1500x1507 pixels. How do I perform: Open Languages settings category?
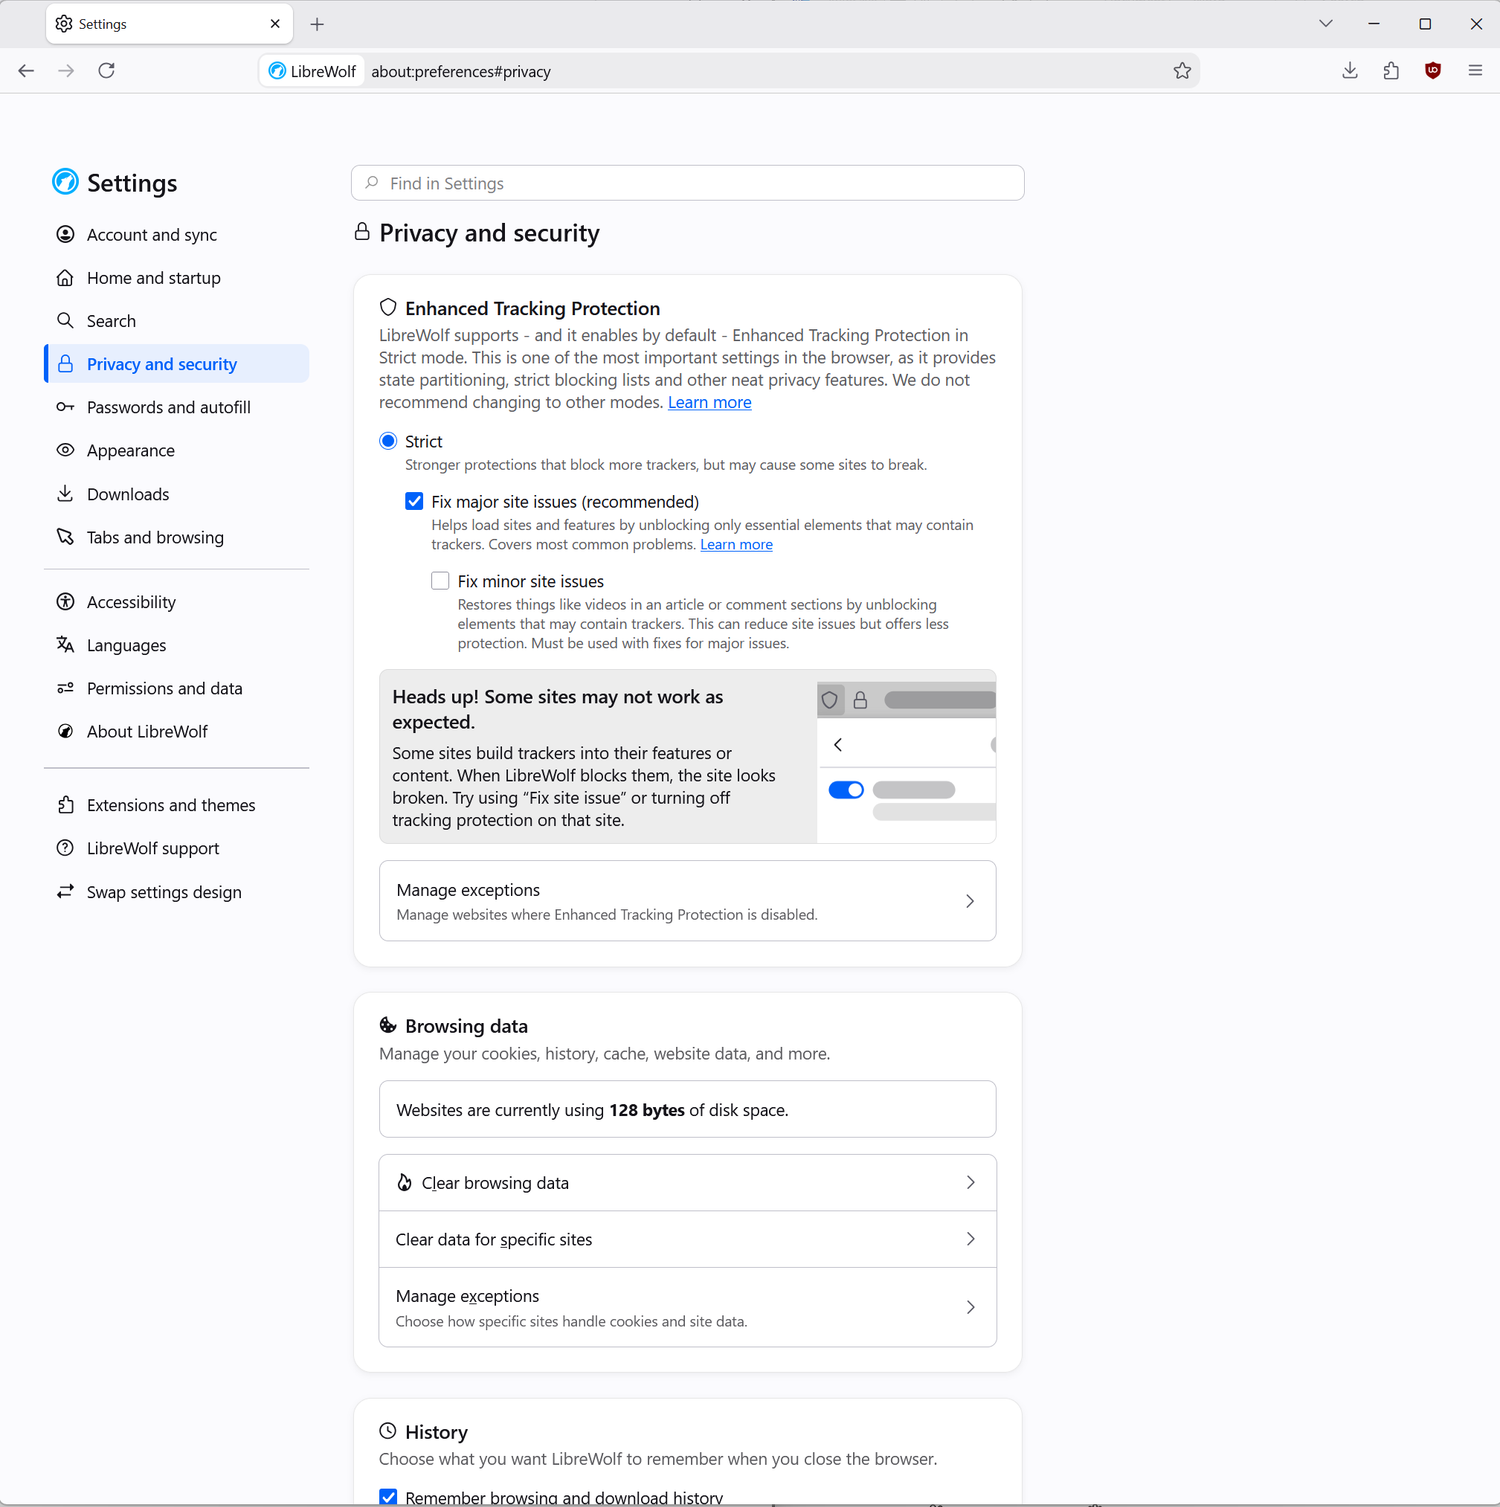[177, 645]
